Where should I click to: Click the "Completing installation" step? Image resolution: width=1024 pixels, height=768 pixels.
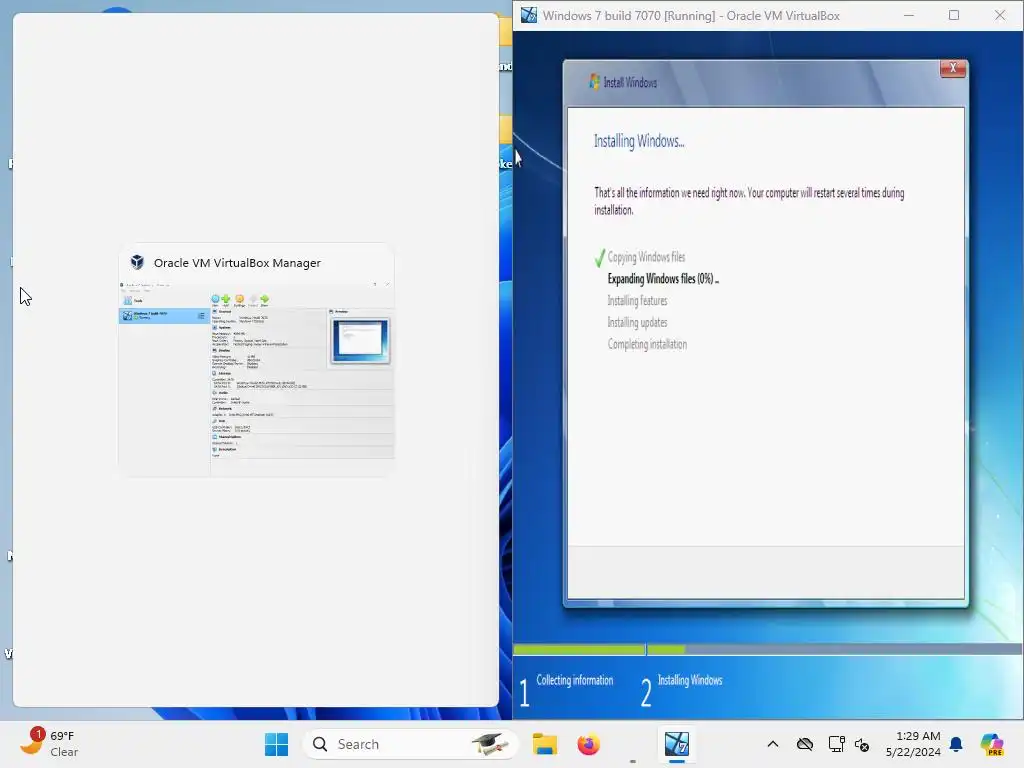coord(647,344)
